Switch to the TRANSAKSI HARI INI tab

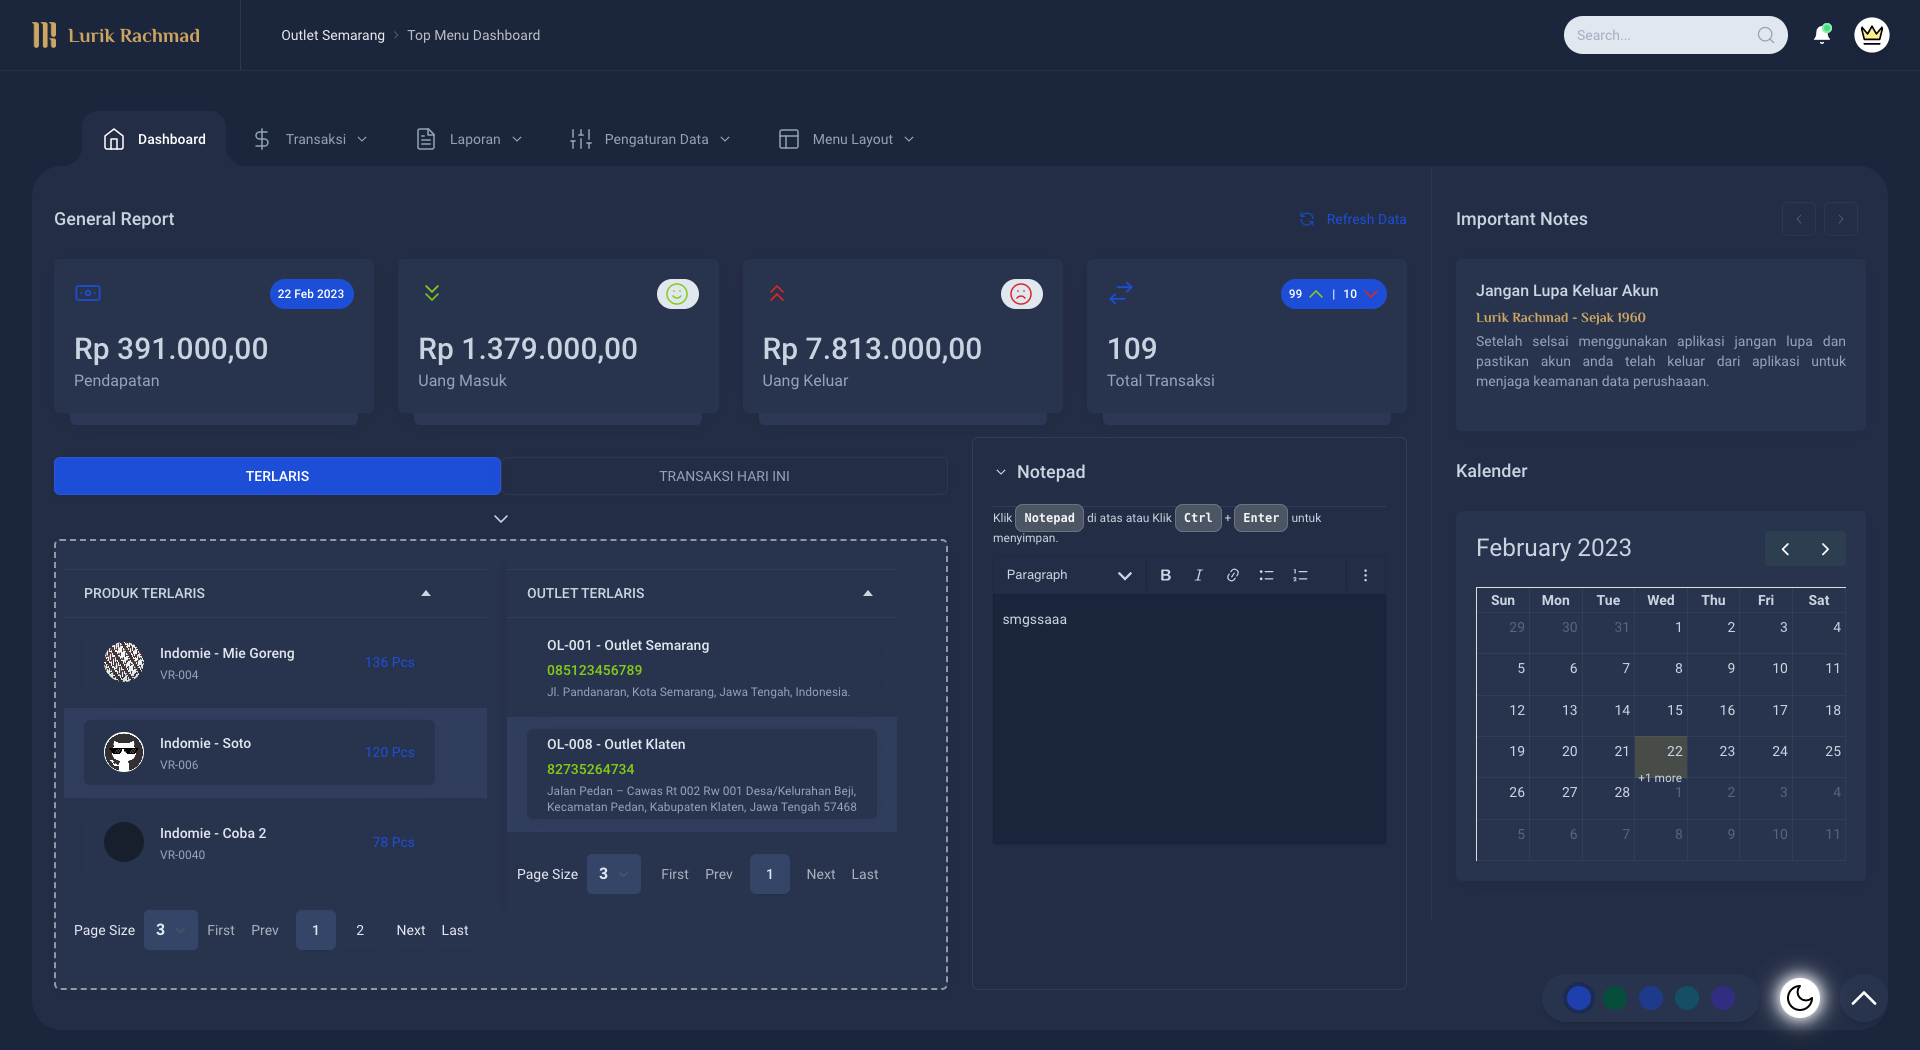point(726,476)
